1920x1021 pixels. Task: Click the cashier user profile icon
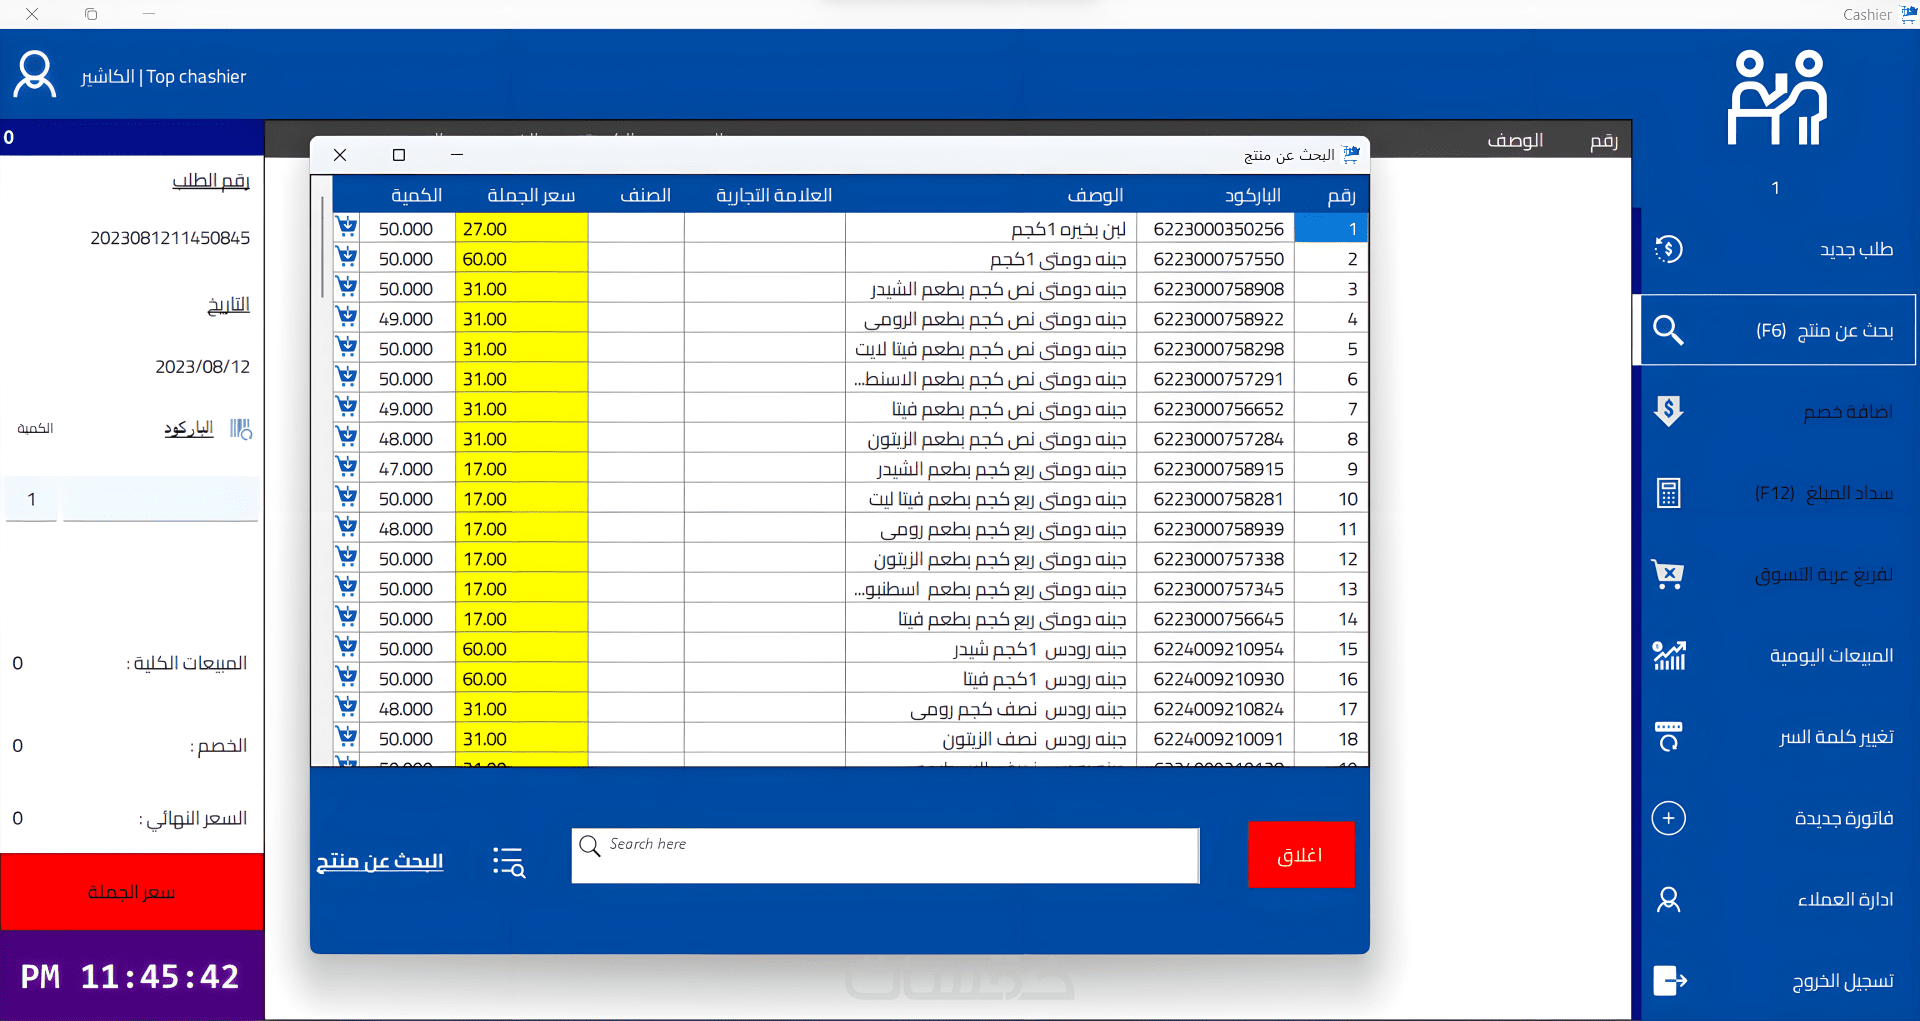(35, 74)
